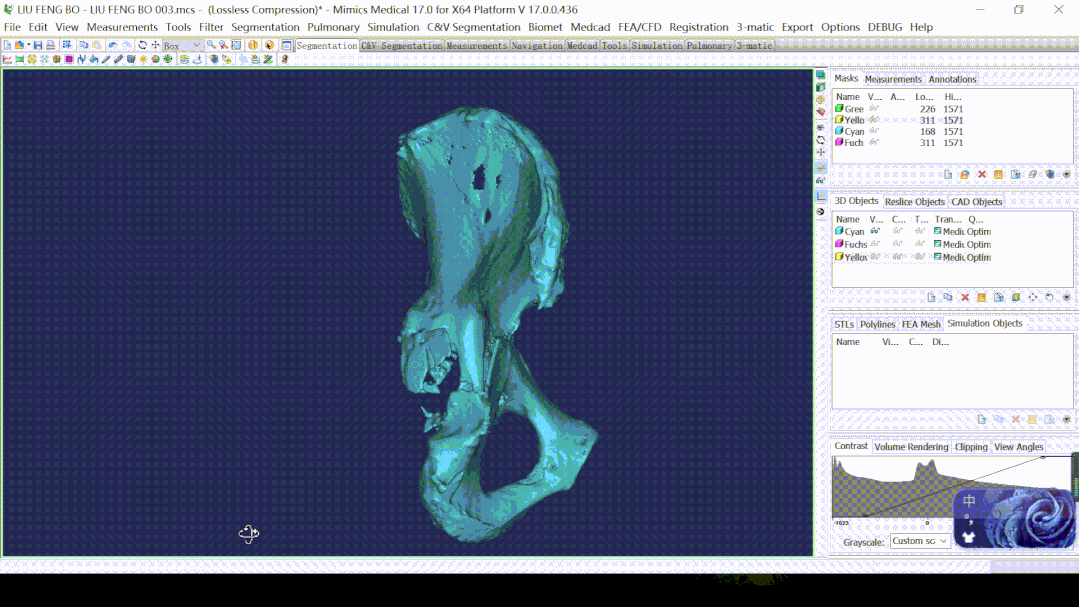Open the Box selection mode dropdown

(196, 46)
